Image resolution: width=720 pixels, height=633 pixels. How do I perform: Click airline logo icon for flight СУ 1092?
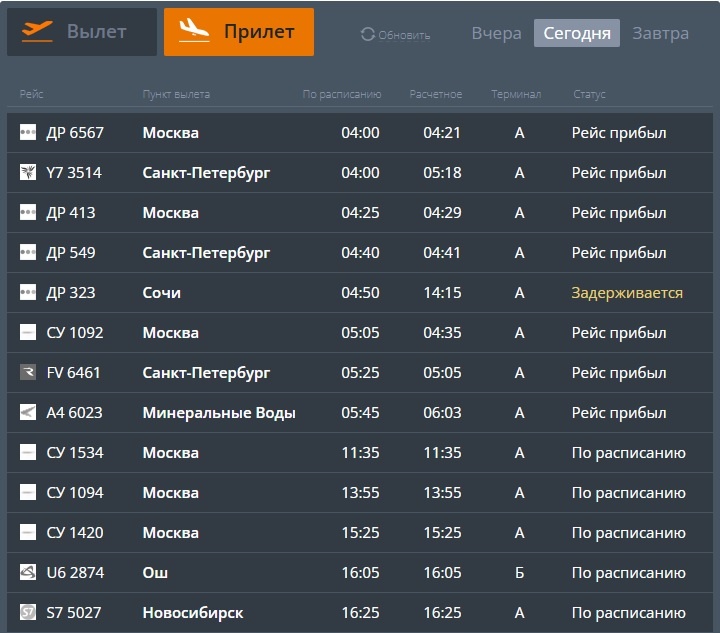(28, 332)
